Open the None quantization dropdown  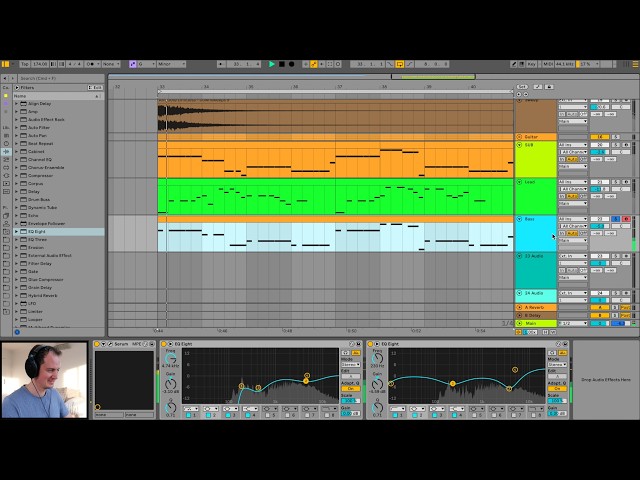pyautogui.click(x=111, y=64)
